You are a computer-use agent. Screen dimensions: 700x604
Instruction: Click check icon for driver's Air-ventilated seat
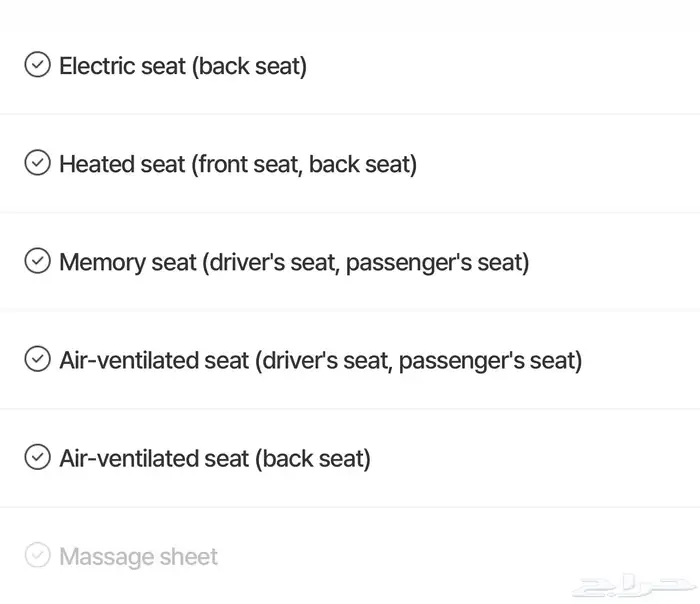pyautogui.click(x=38, y=359)
